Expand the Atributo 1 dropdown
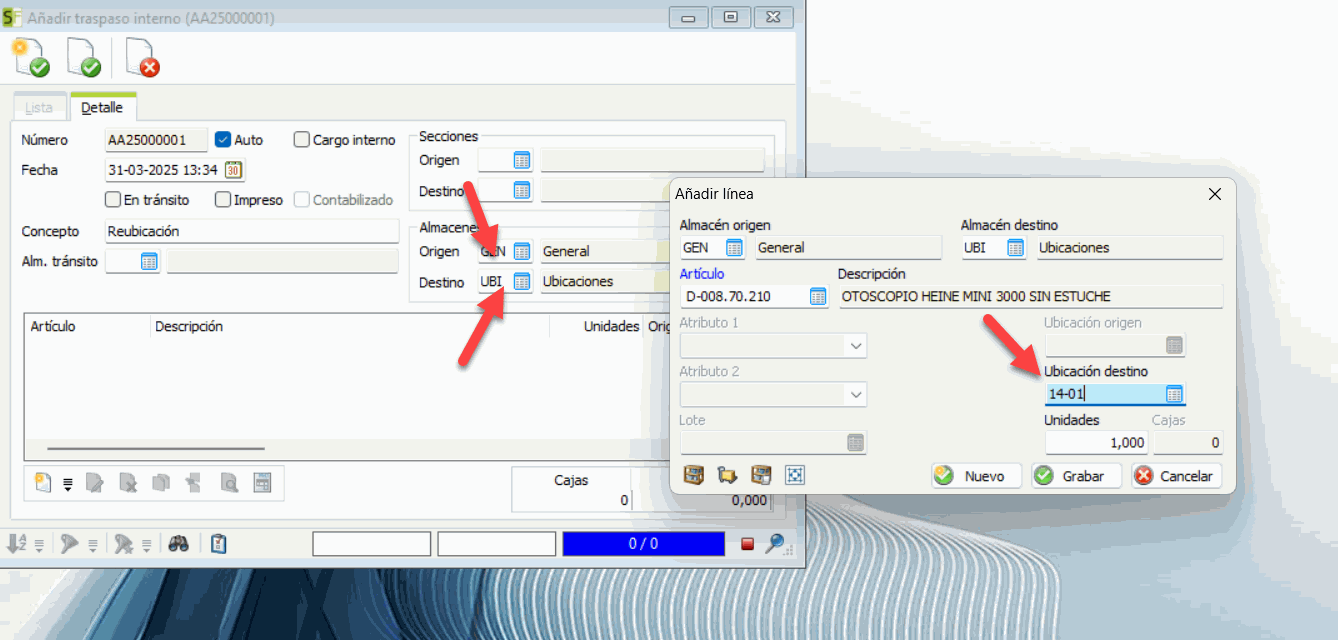1338x640 pixels. [855, 346]
